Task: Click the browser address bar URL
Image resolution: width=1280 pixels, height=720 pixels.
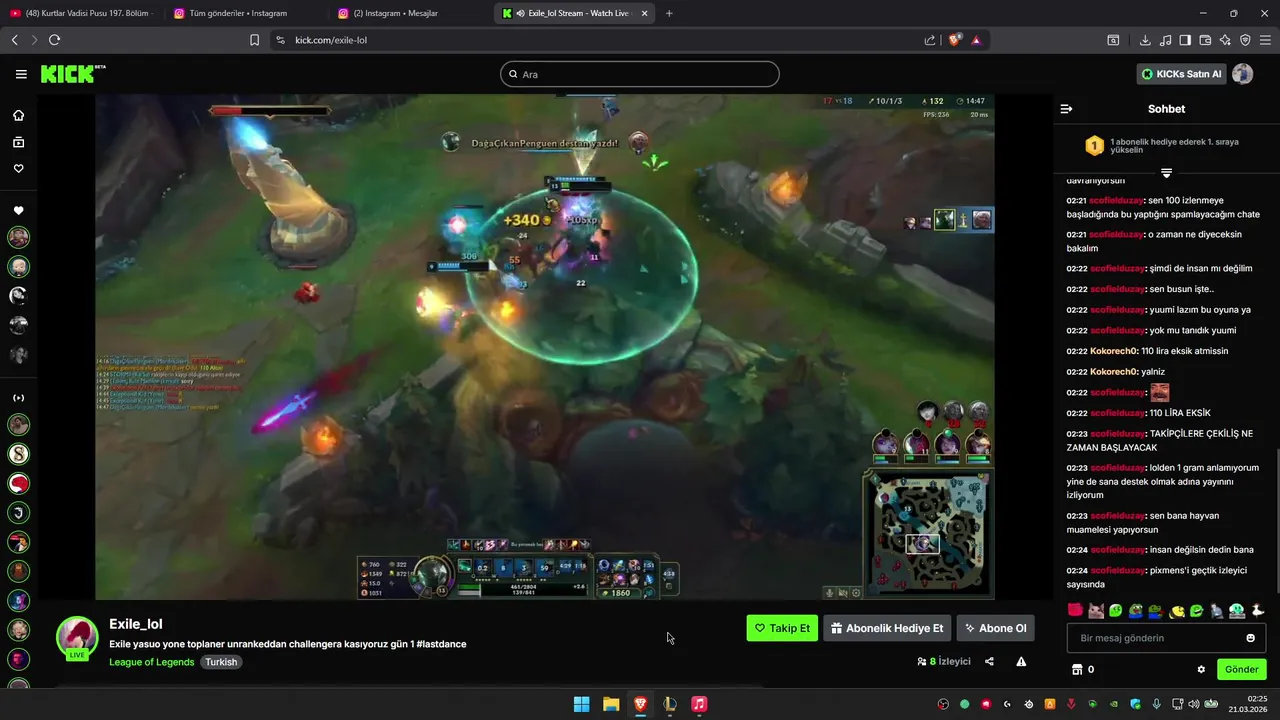Action: (x=330, y=40)
